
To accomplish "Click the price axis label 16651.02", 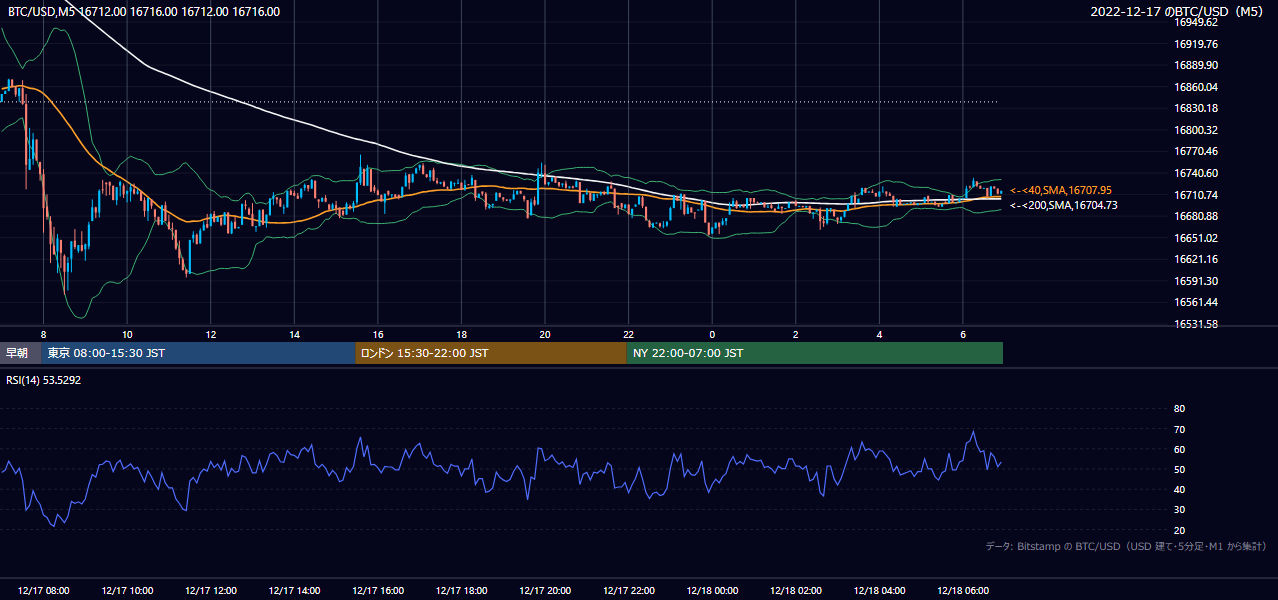I will tap(1196, 238).
